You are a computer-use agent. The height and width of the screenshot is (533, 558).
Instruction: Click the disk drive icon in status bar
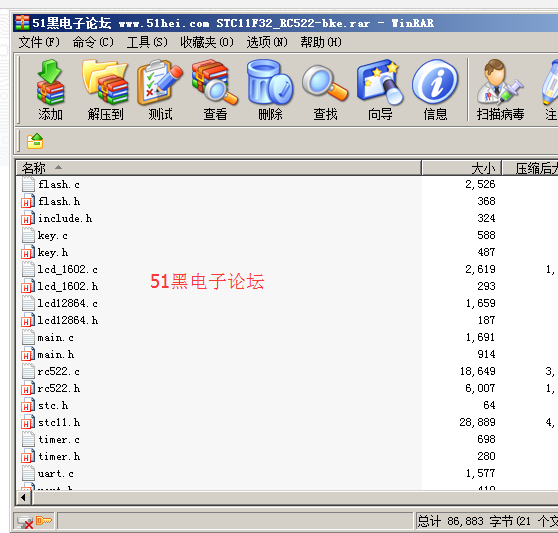tap(25, 522)
